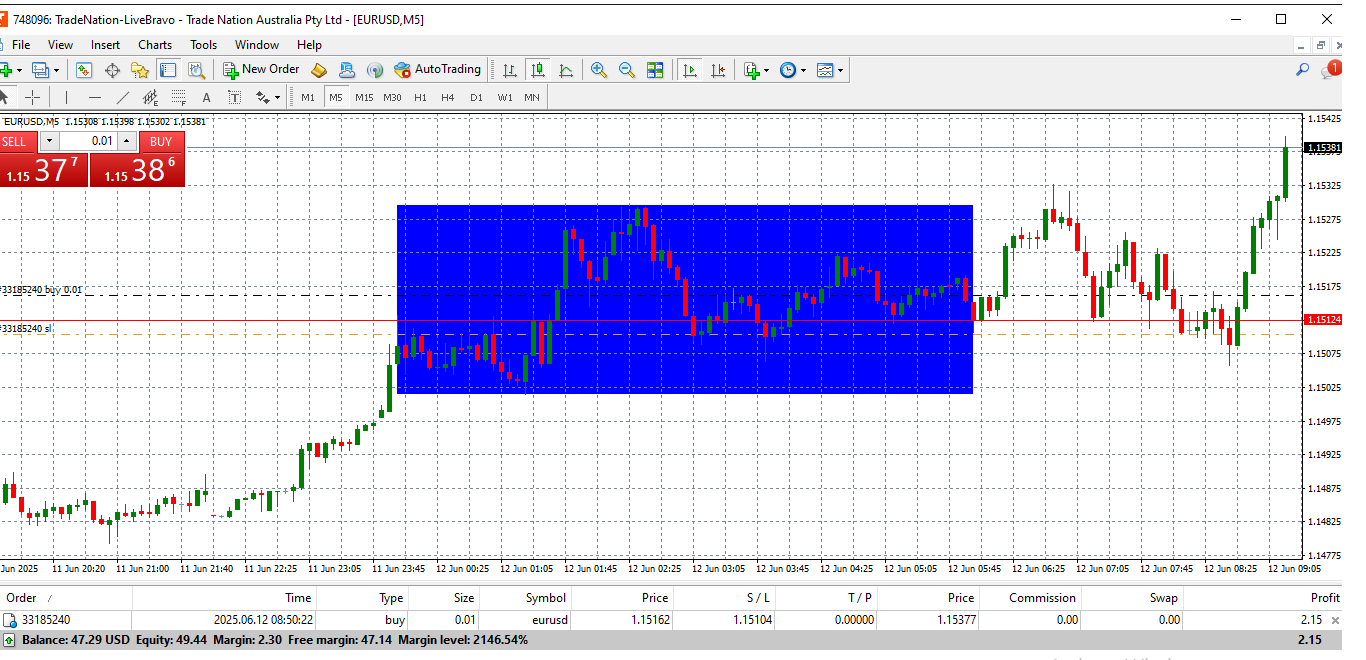Open the search magnifier in toolbar
The width and height of the screenshot is (1366, 660).
[1302, 70]
